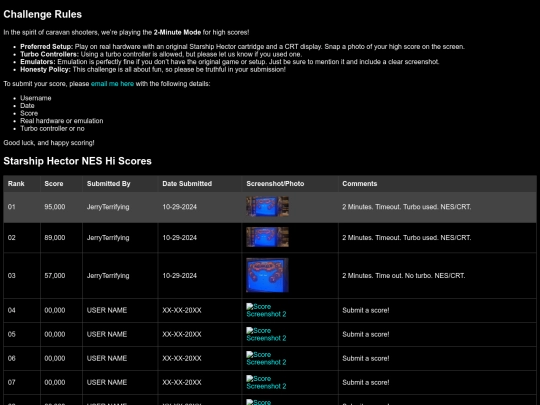Click the rank 01 comment about Turbo used

[x=407, y=207]
